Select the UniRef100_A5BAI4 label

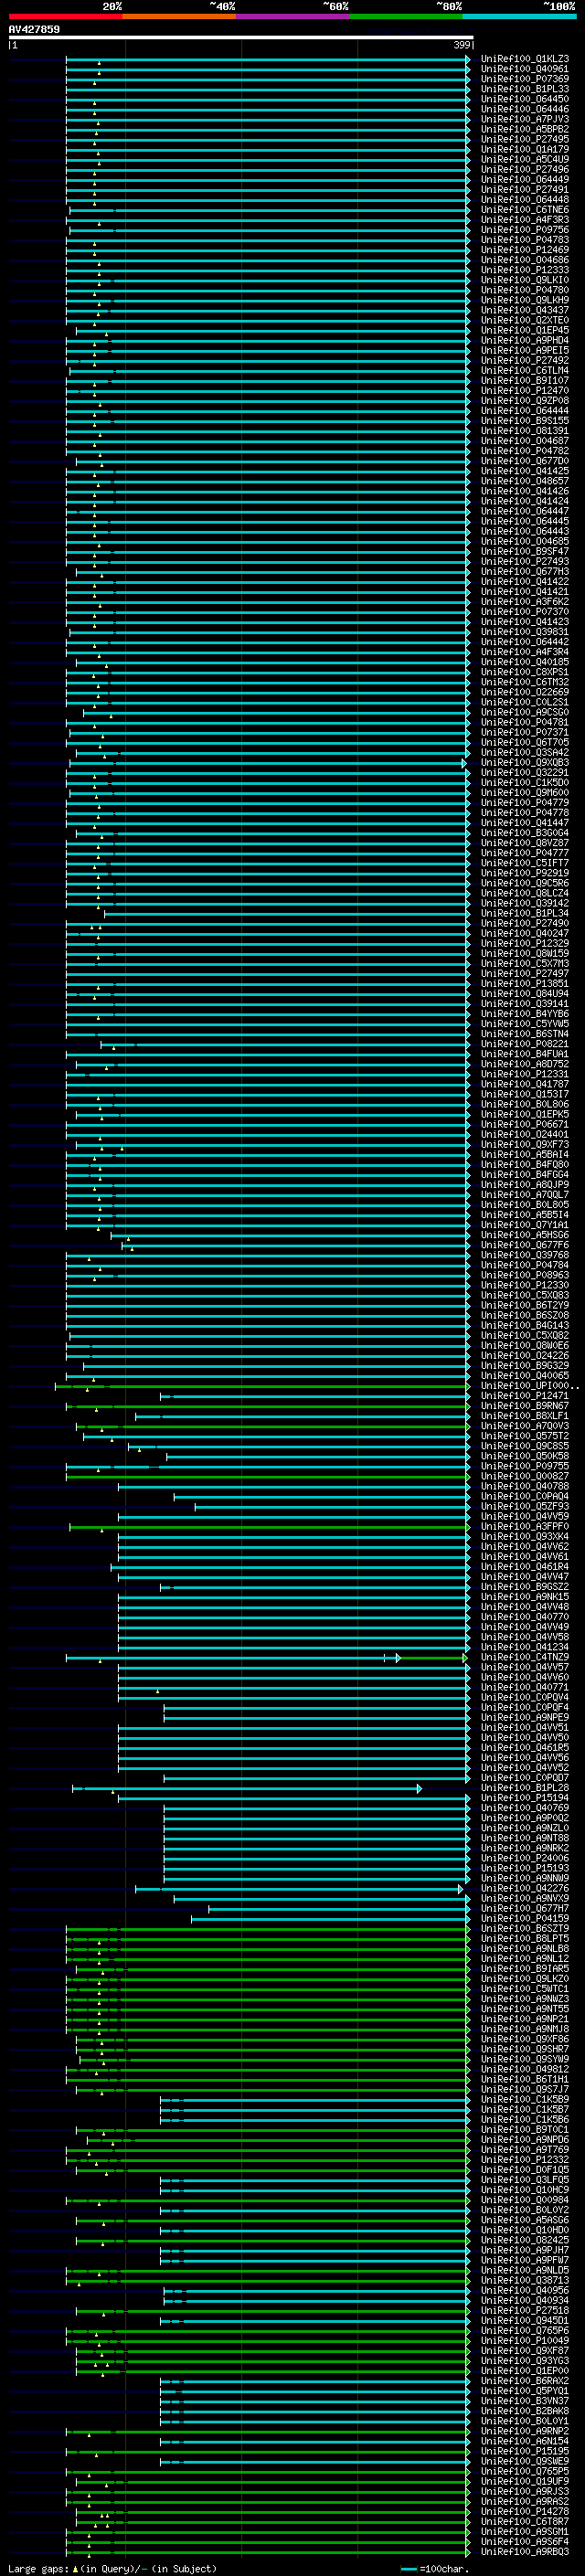[x=525, y=1155]
